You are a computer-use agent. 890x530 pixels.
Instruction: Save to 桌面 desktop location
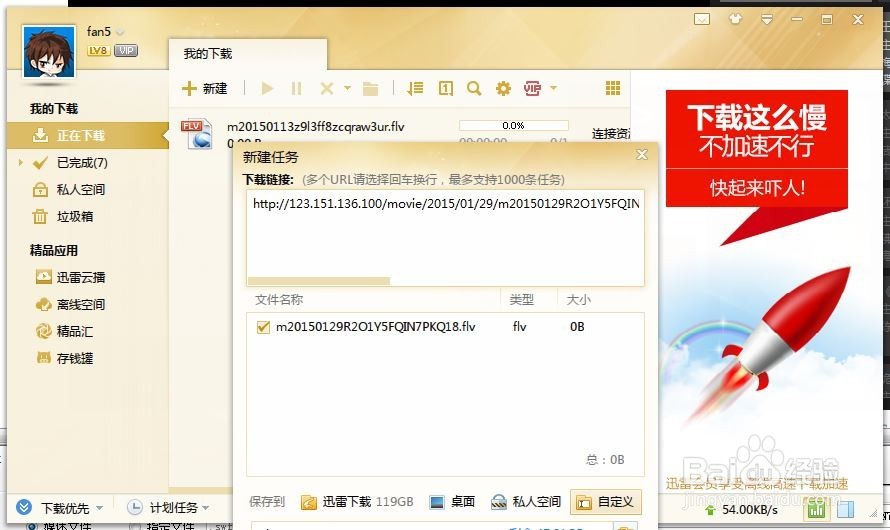[x=452, y=502]
